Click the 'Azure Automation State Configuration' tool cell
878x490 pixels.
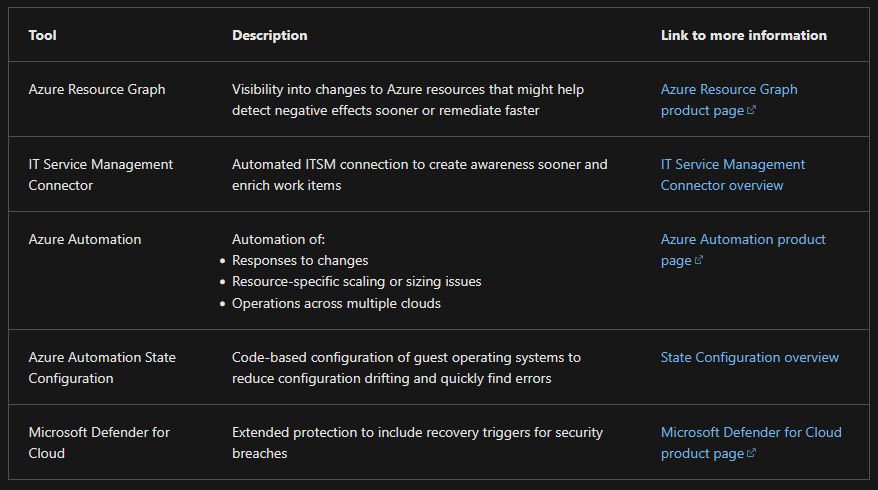102,368
